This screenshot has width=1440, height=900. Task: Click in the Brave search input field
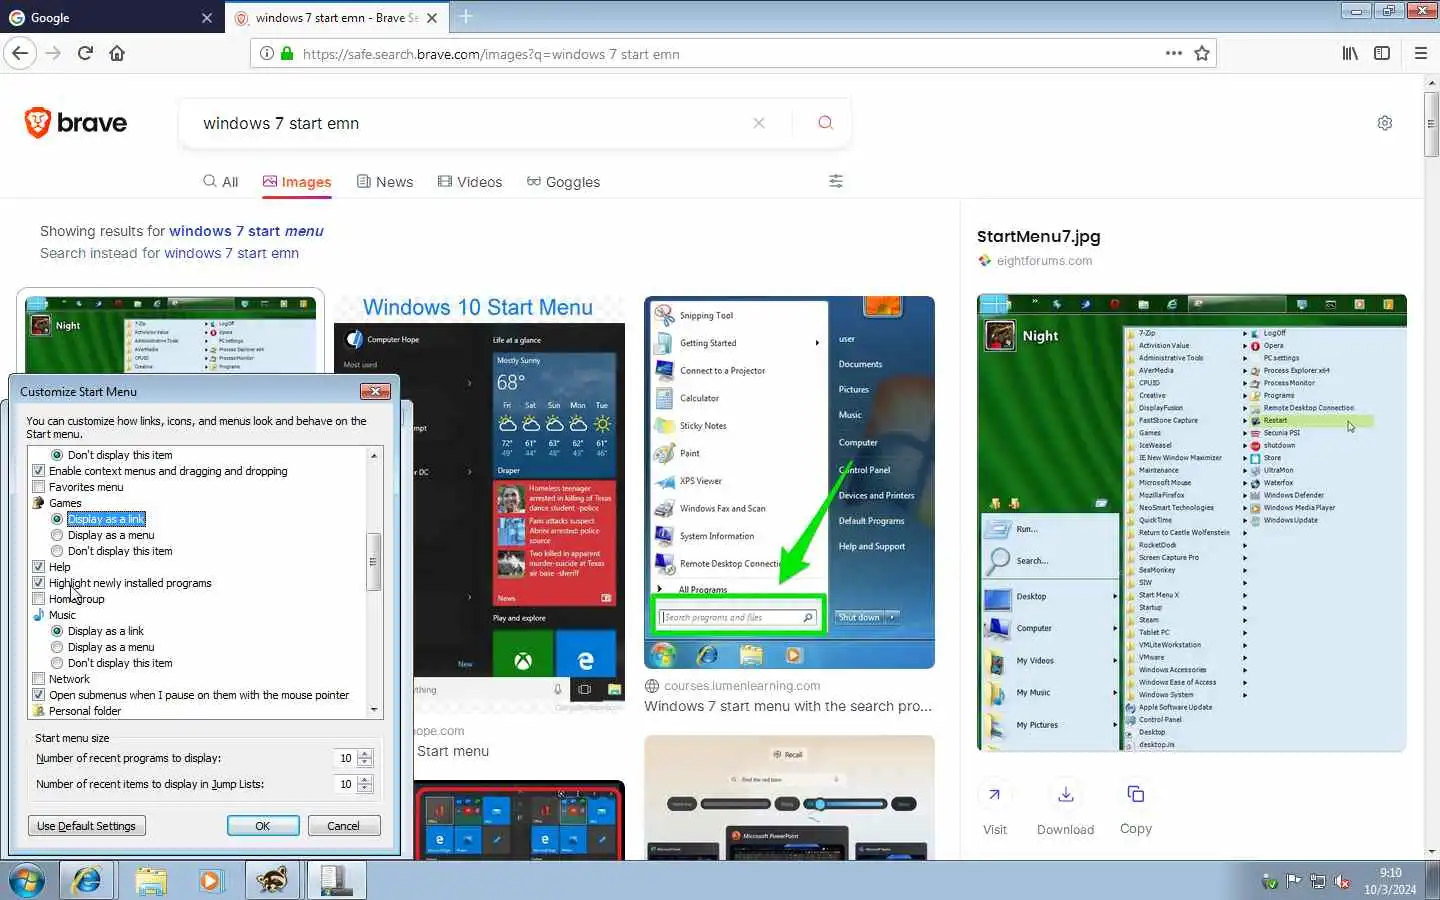click(470, 123)
